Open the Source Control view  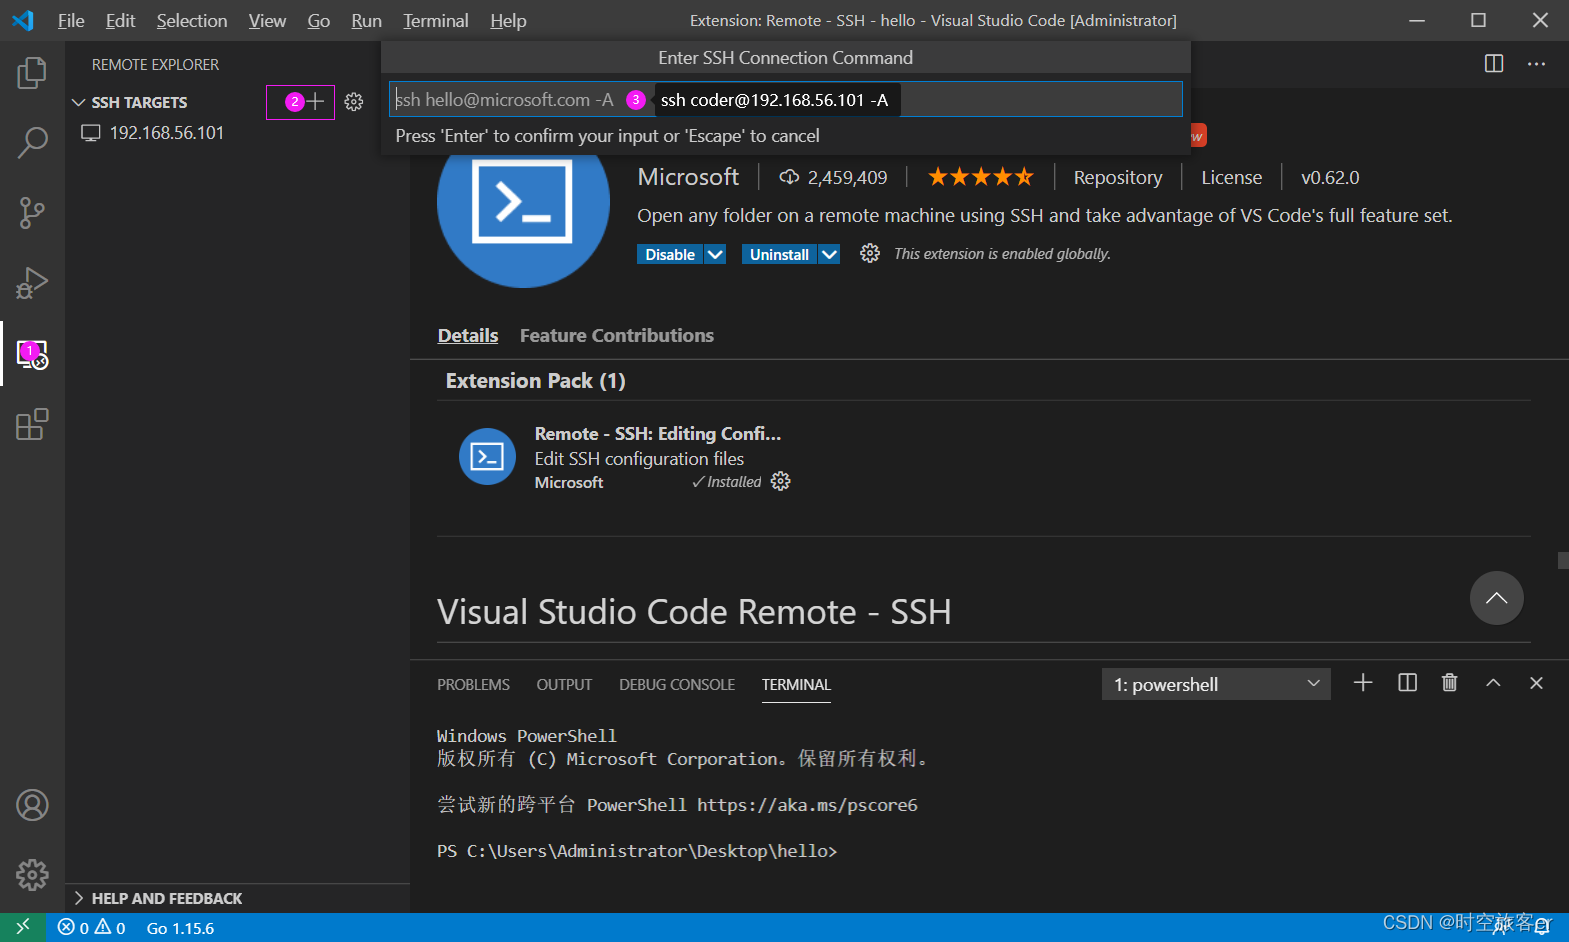(32, 212)
